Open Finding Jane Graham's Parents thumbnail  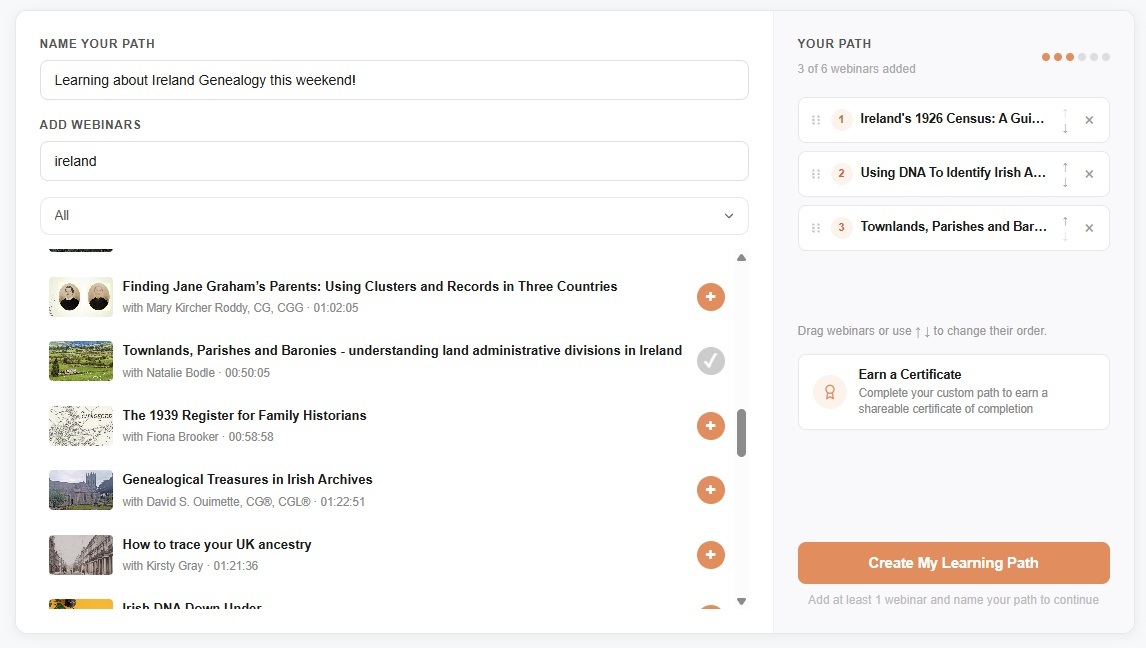81,297
